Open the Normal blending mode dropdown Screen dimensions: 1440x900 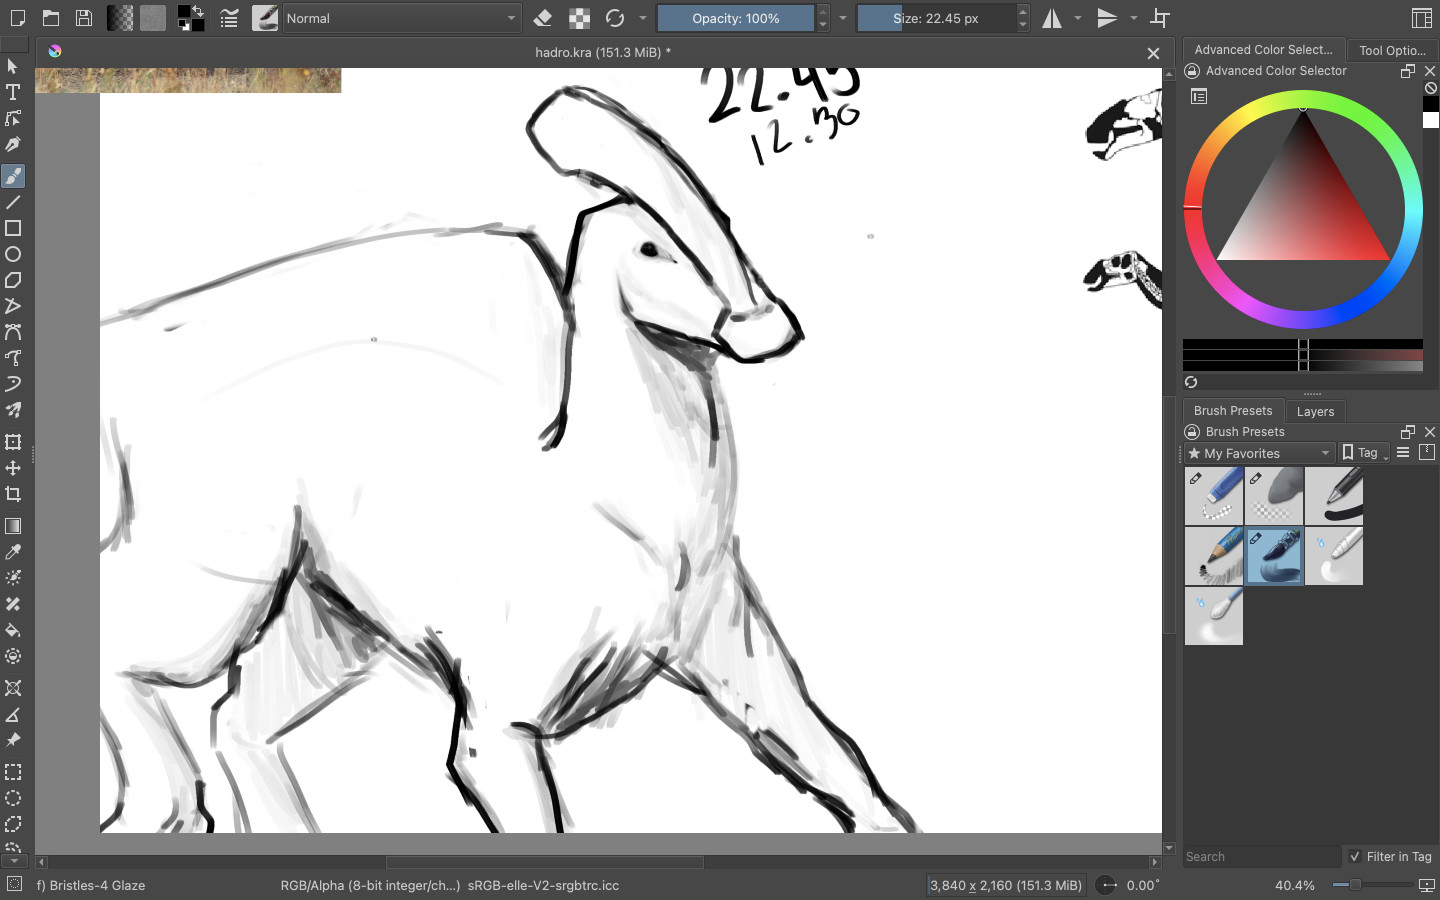tap(402, 18)
